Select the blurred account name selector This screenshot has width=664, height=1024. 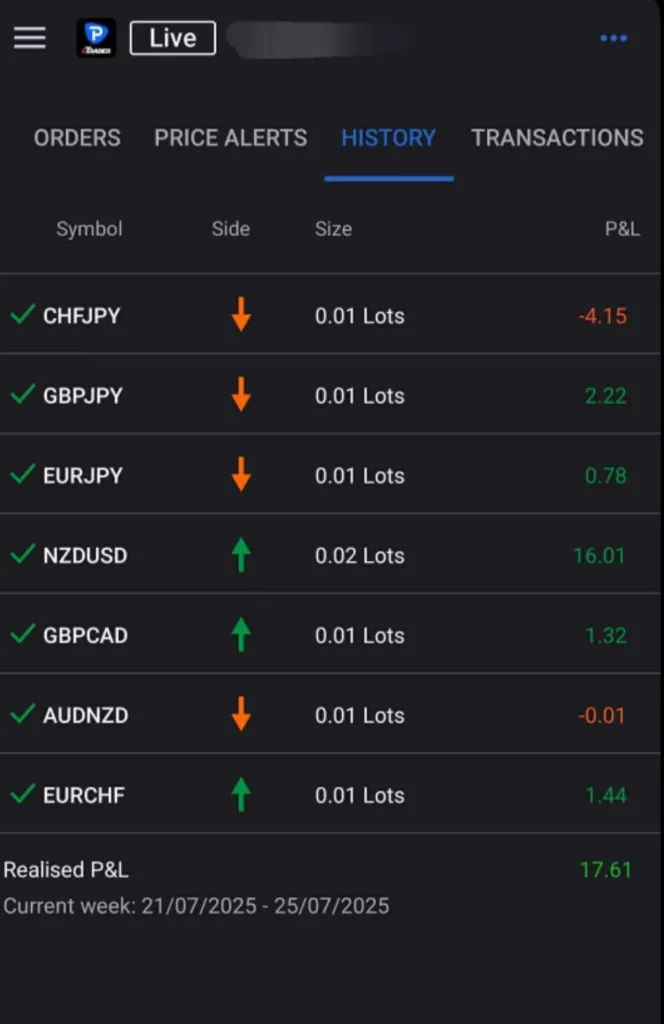click(x=316, y=38)
